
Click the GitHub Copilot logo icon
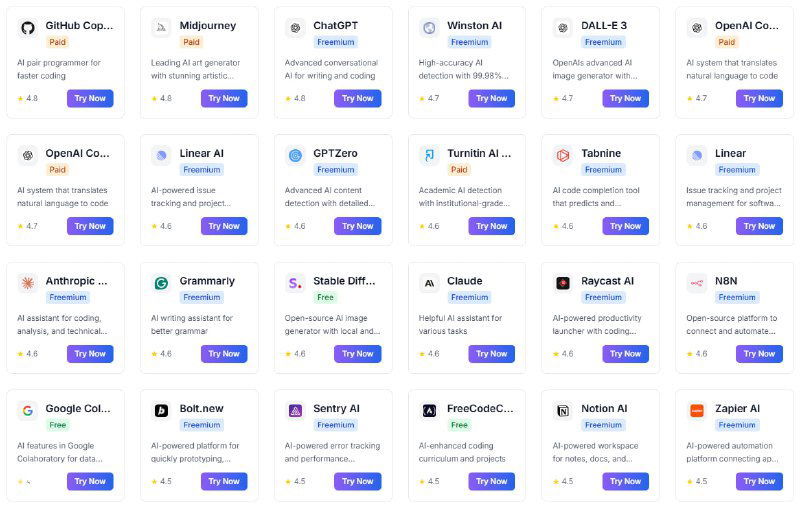pyautogui.click(x=27, y=28)
